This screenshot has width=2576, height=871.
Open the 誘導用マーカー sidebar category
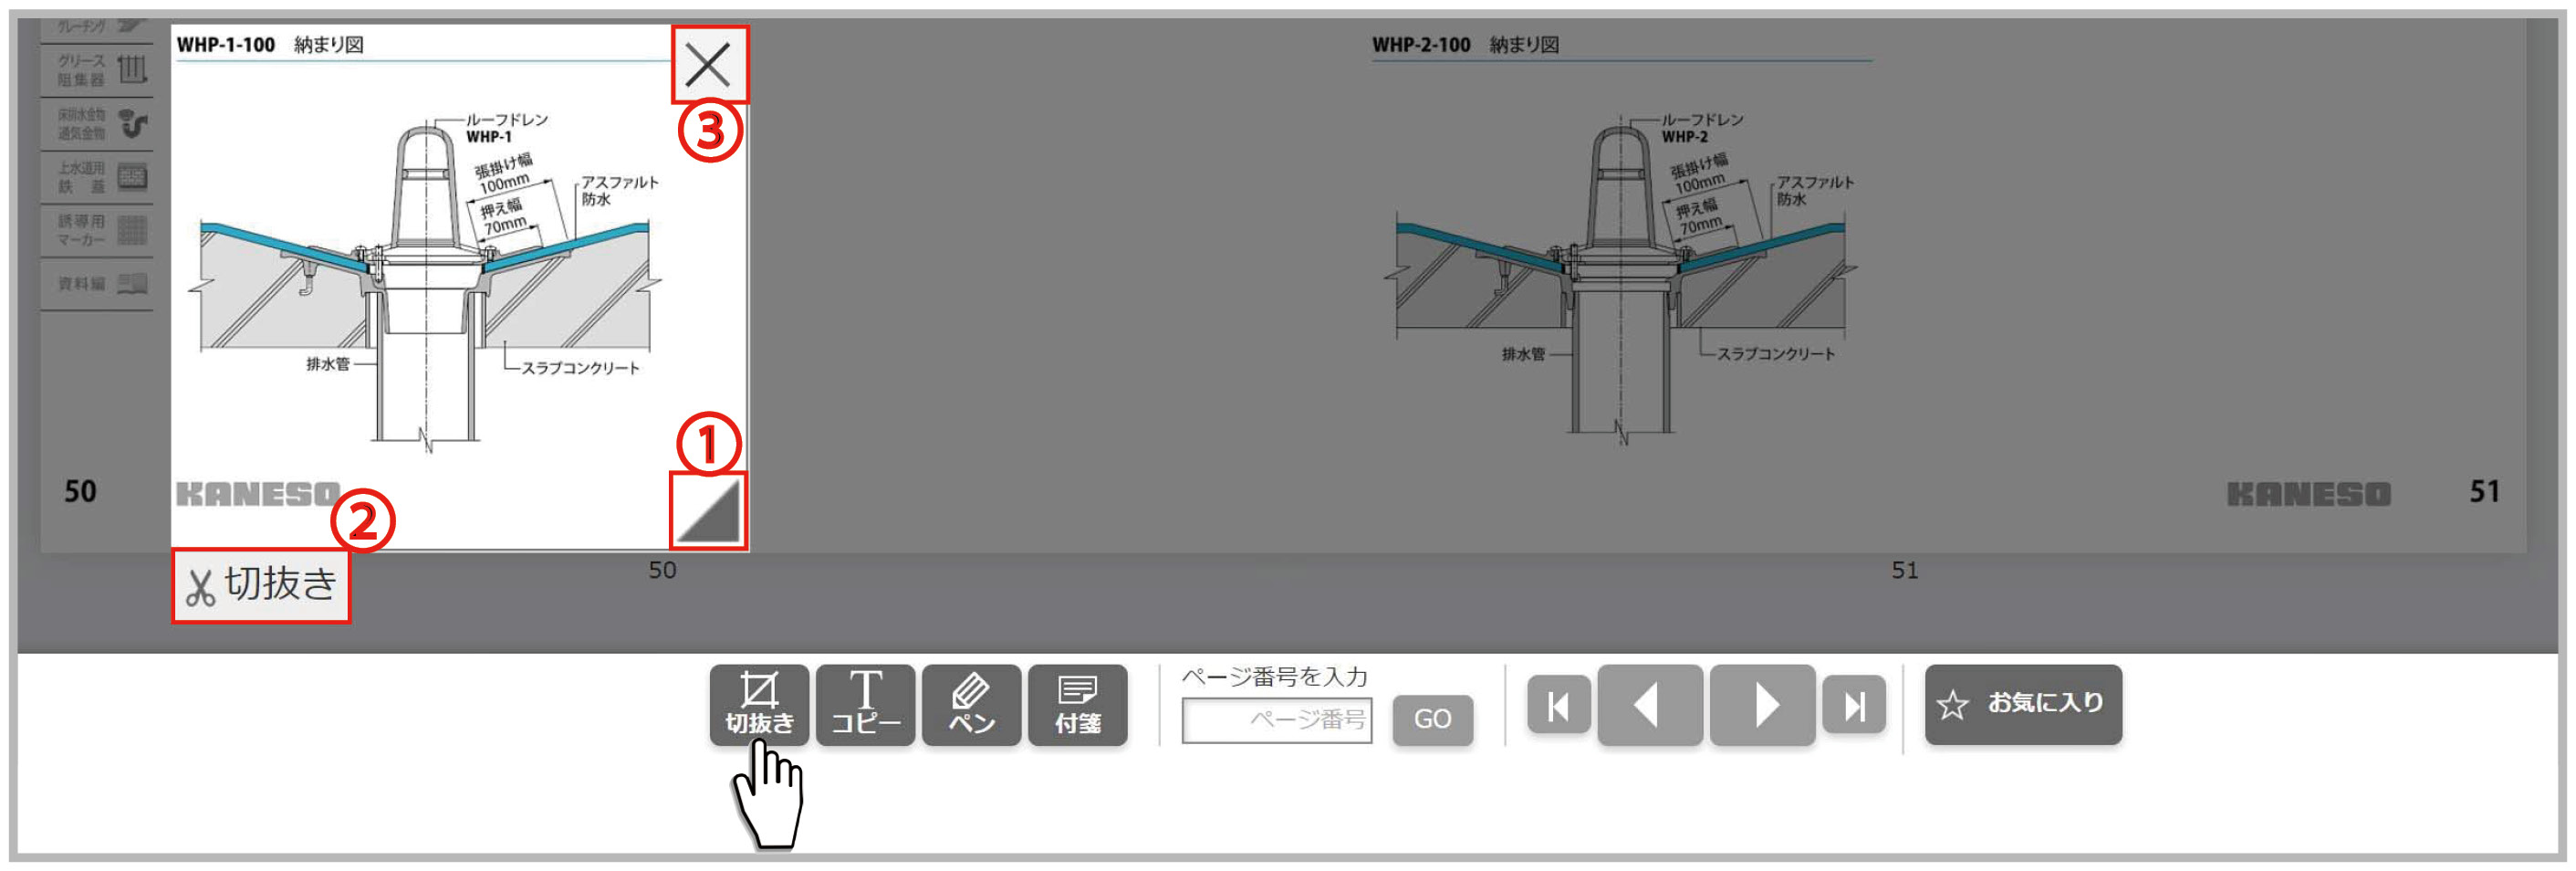pos(97,231)
